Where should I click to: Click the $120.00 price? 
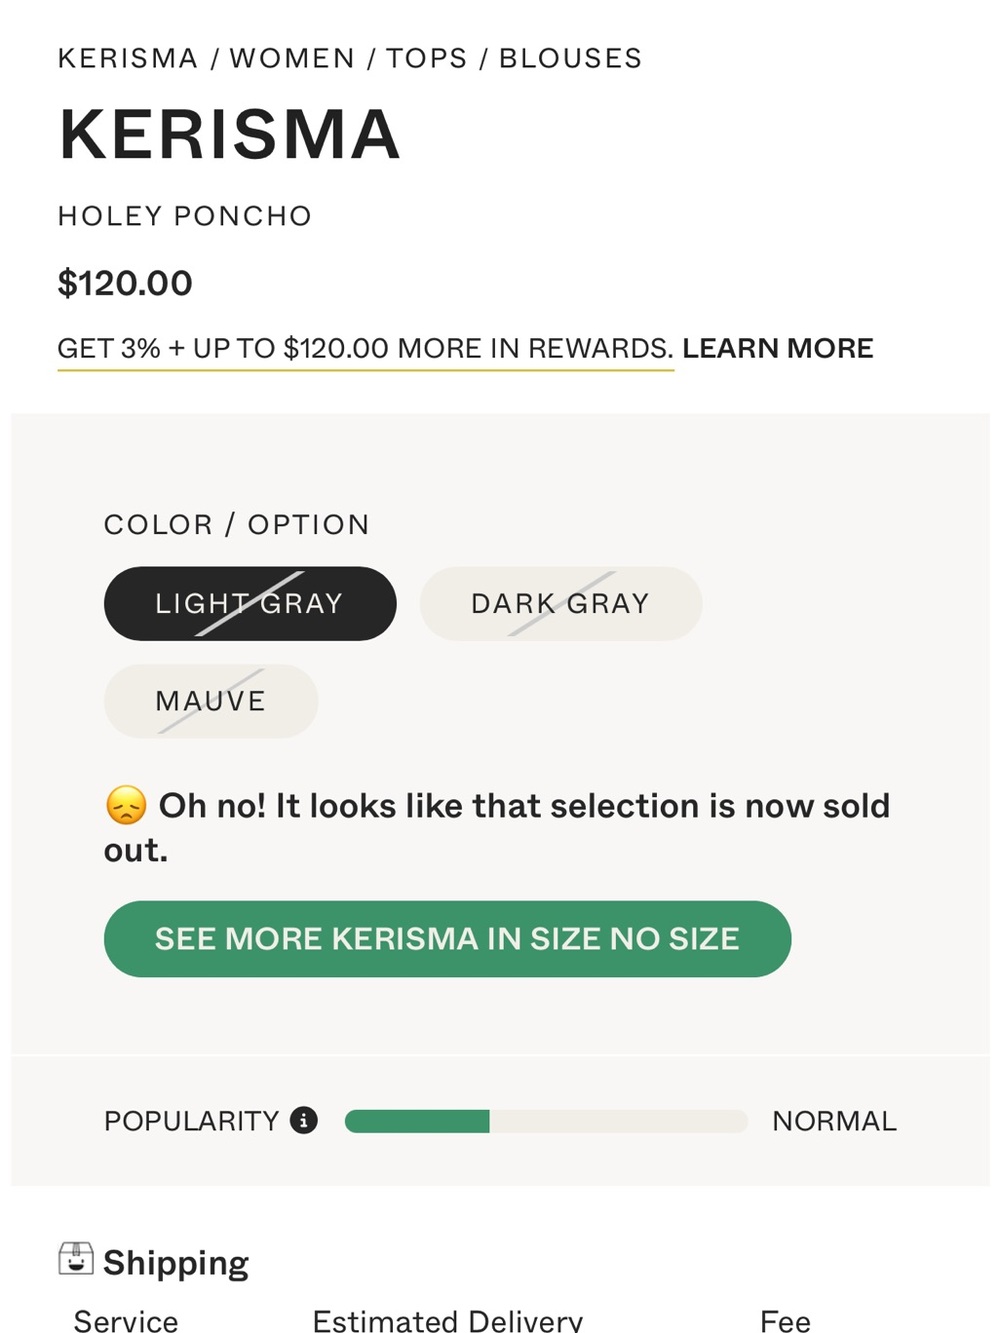click(x=125, y=283)
